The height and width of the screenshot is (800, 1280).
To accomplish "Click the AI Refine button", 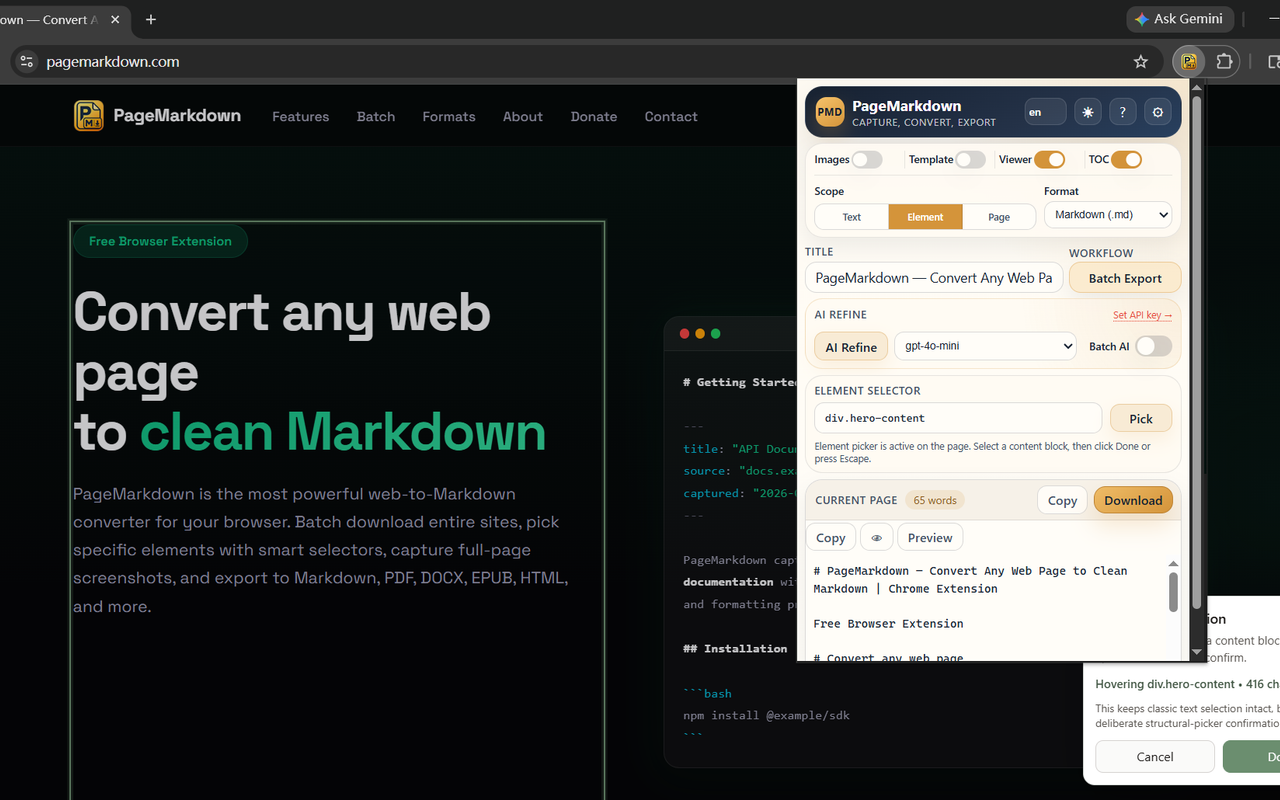I will (x=851, y=347).
